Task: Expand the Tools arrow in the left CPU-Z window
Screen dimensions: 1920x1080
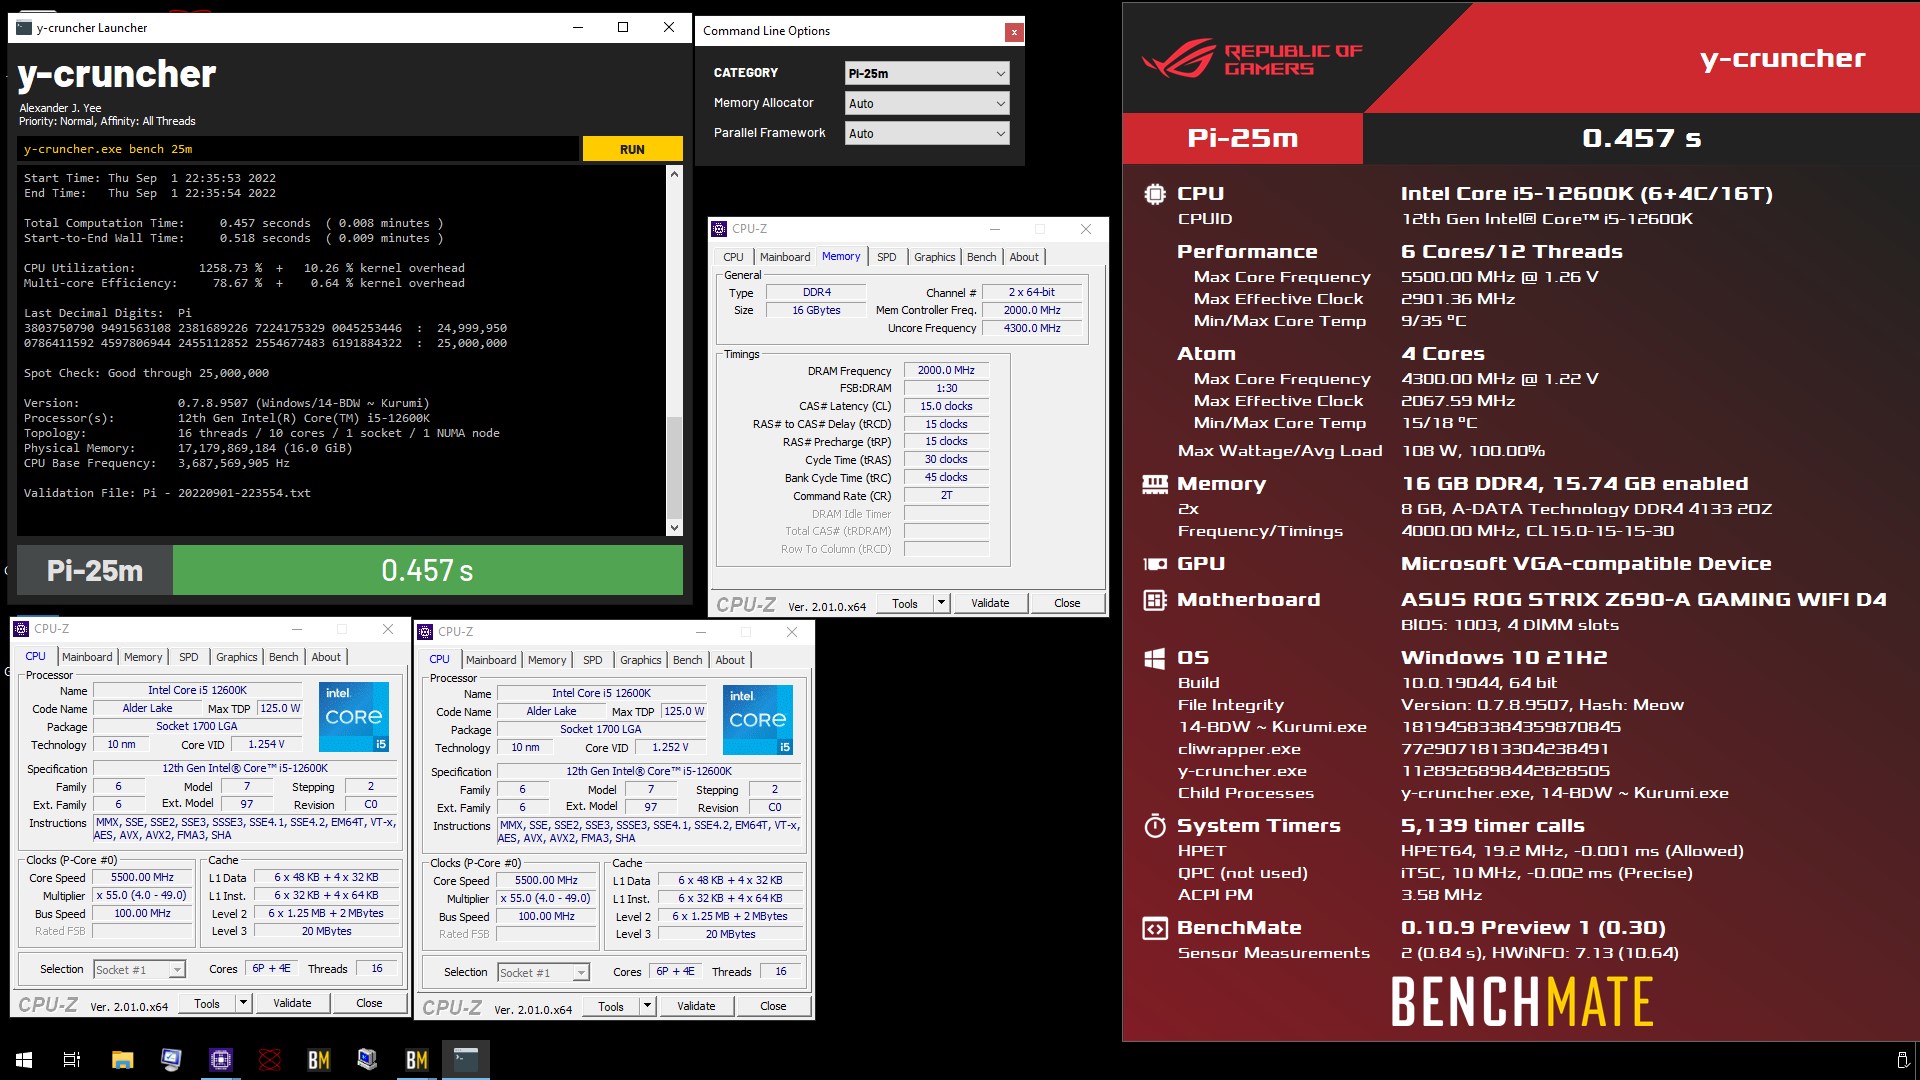Action: 243,1003
